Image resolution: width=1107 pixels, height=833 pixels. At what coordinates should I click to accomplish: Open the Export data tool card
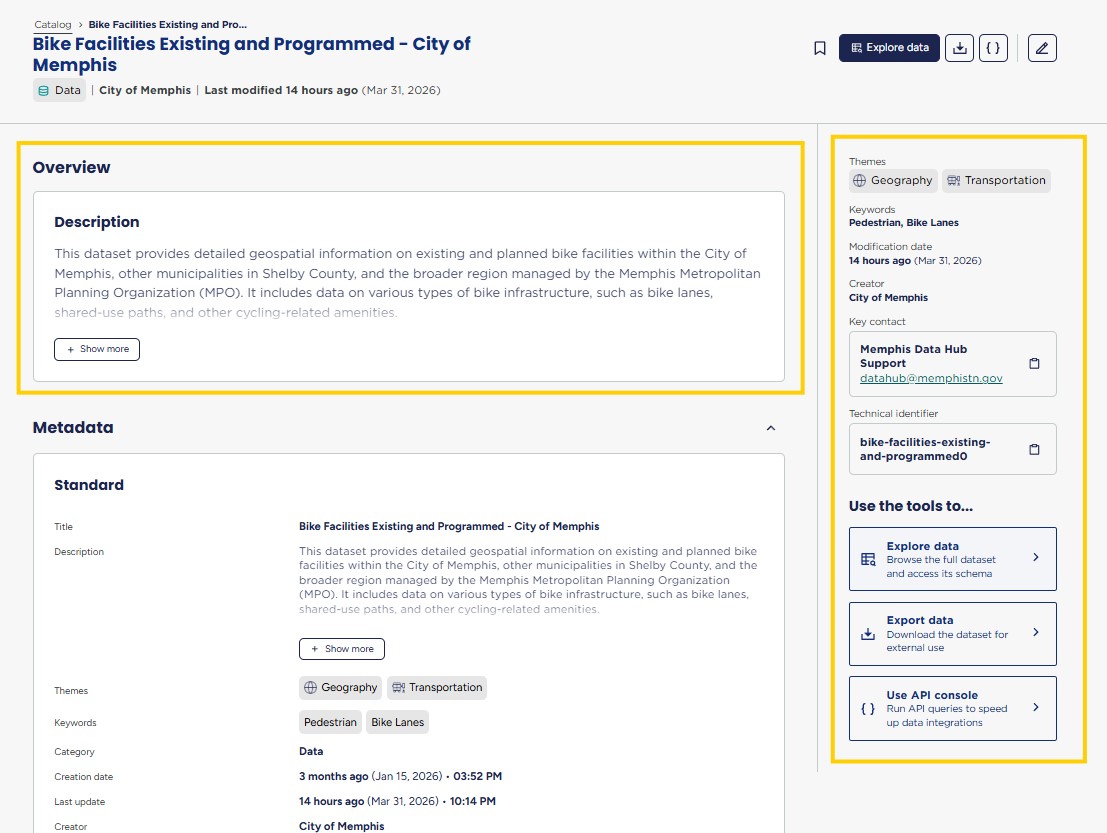pos(952,634)
